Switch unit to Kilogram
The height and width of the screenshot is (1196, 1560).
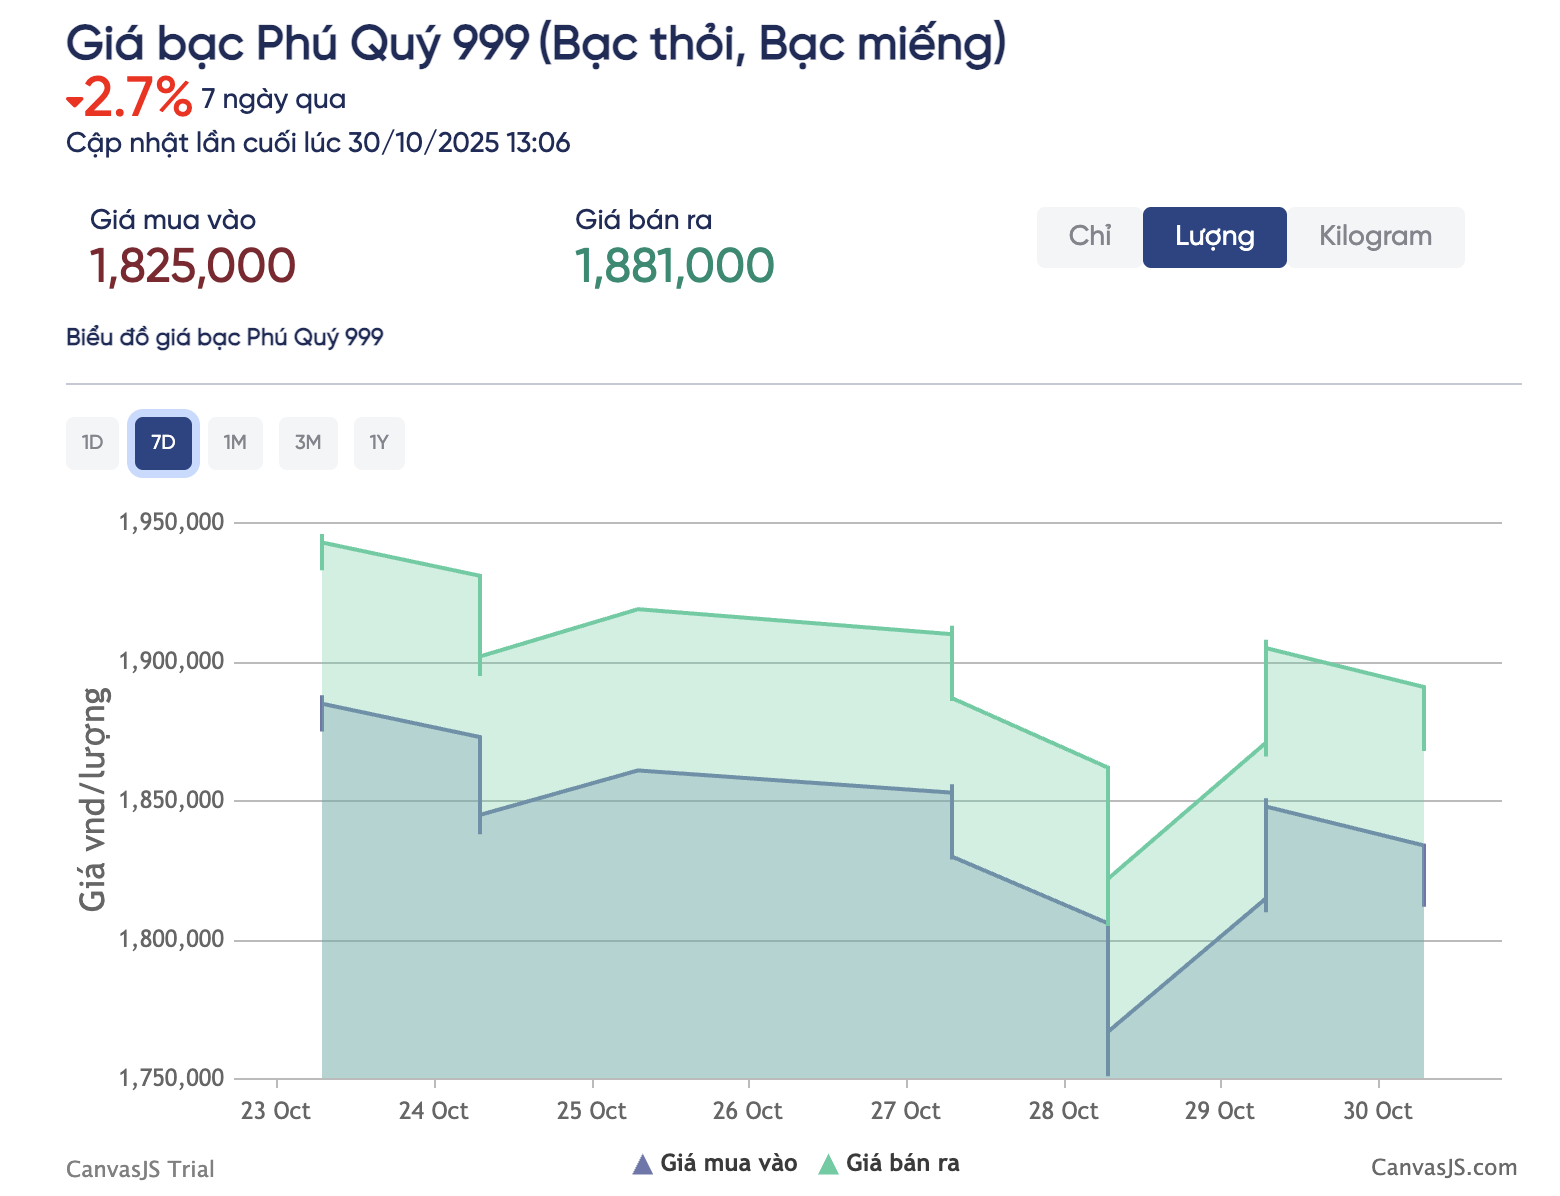pyautogui.click(x=1376, y=237)
